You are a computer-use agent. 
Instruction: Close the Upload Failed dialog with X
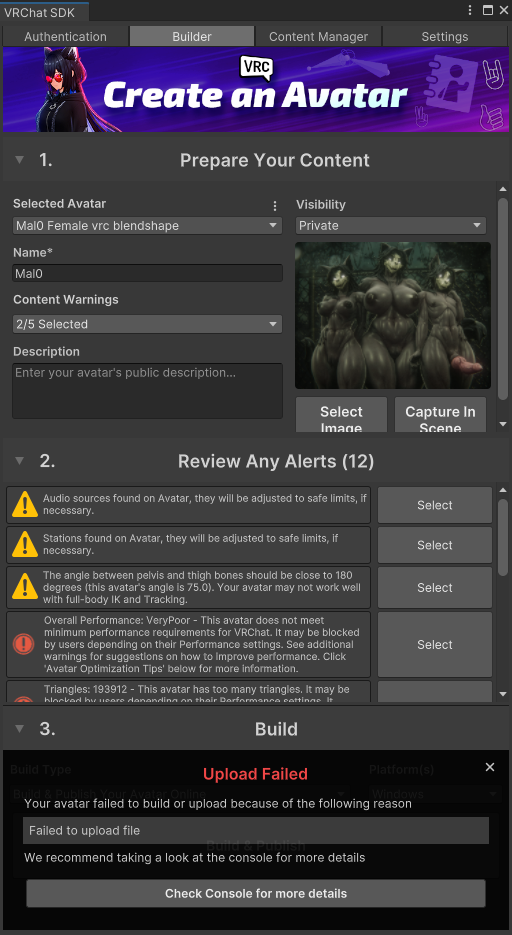(x=490, y=767)
